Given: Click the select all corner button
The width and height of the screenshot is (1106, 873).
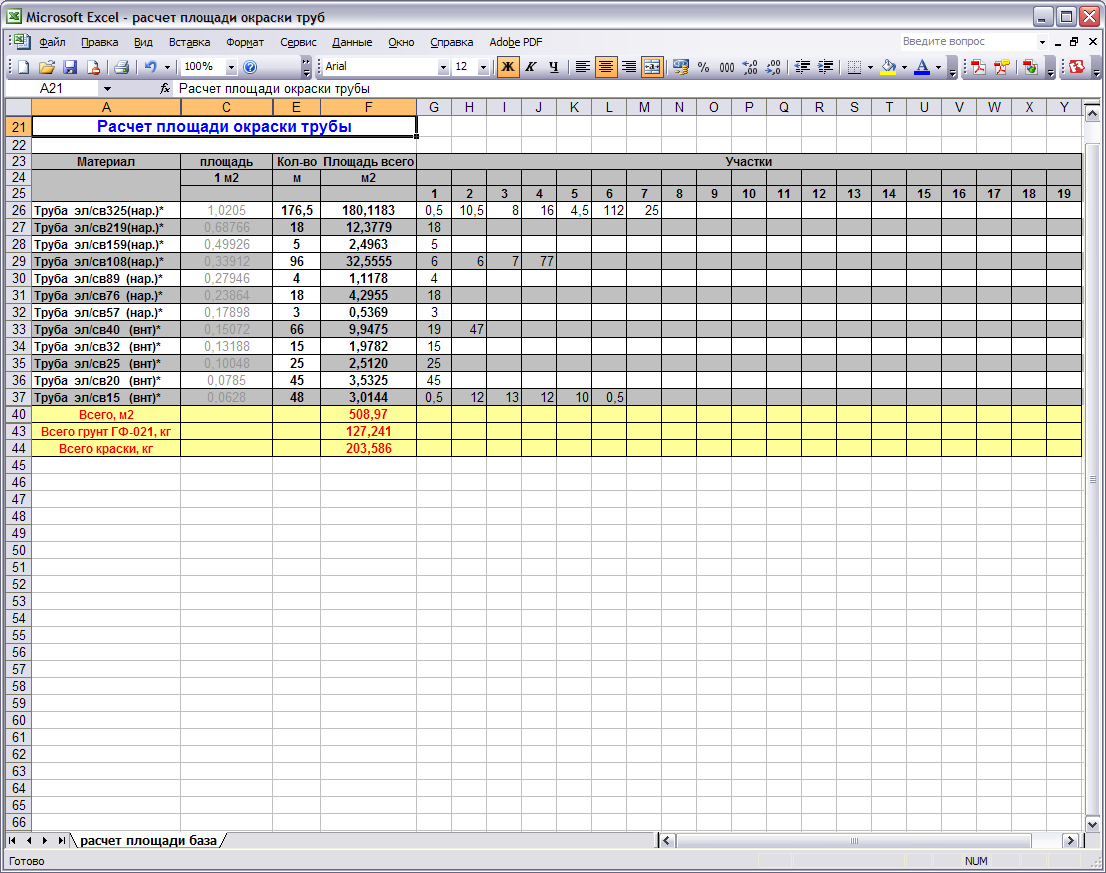Looking at the screenshot, I should (x=18, y=107).
